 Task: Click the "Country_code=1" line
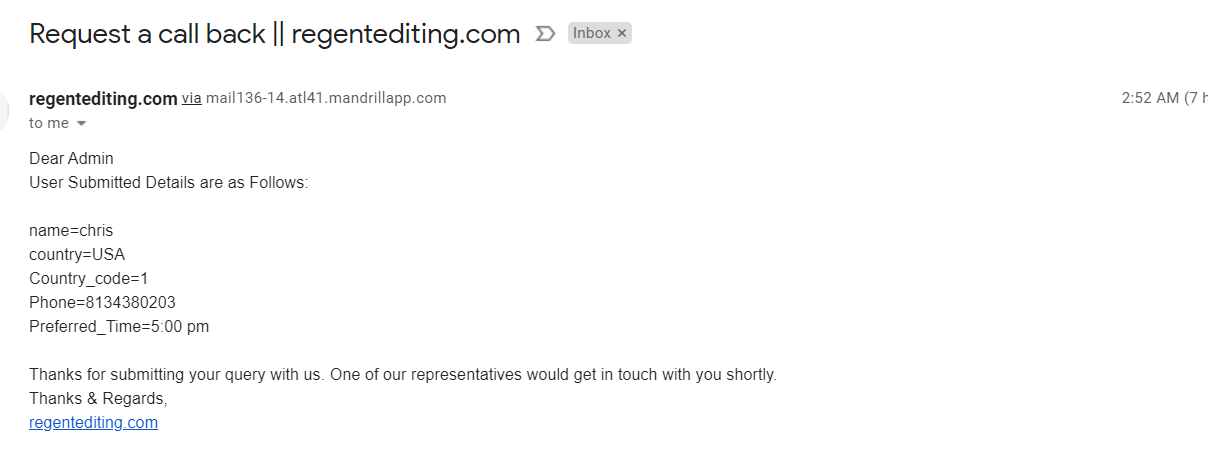(88, 278)
